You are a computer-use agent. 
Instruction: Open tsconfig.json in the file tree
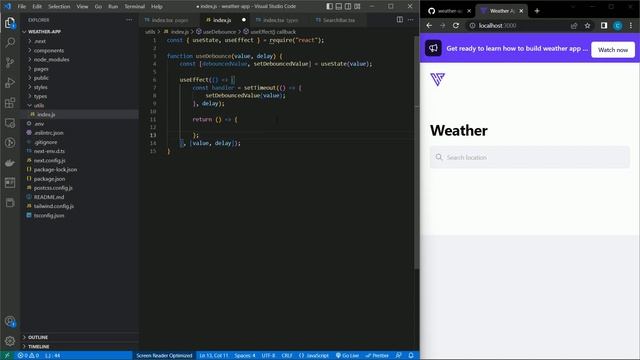(49, 215)
